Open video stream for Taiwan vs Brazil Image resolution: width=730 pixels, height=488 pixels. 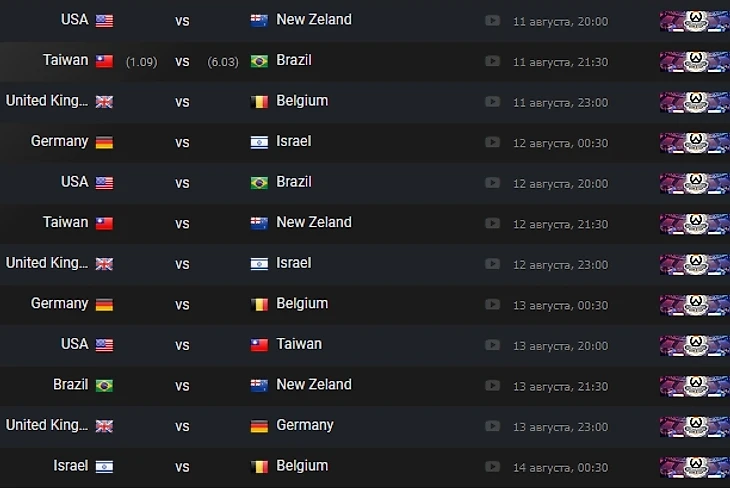pos(492,61)
